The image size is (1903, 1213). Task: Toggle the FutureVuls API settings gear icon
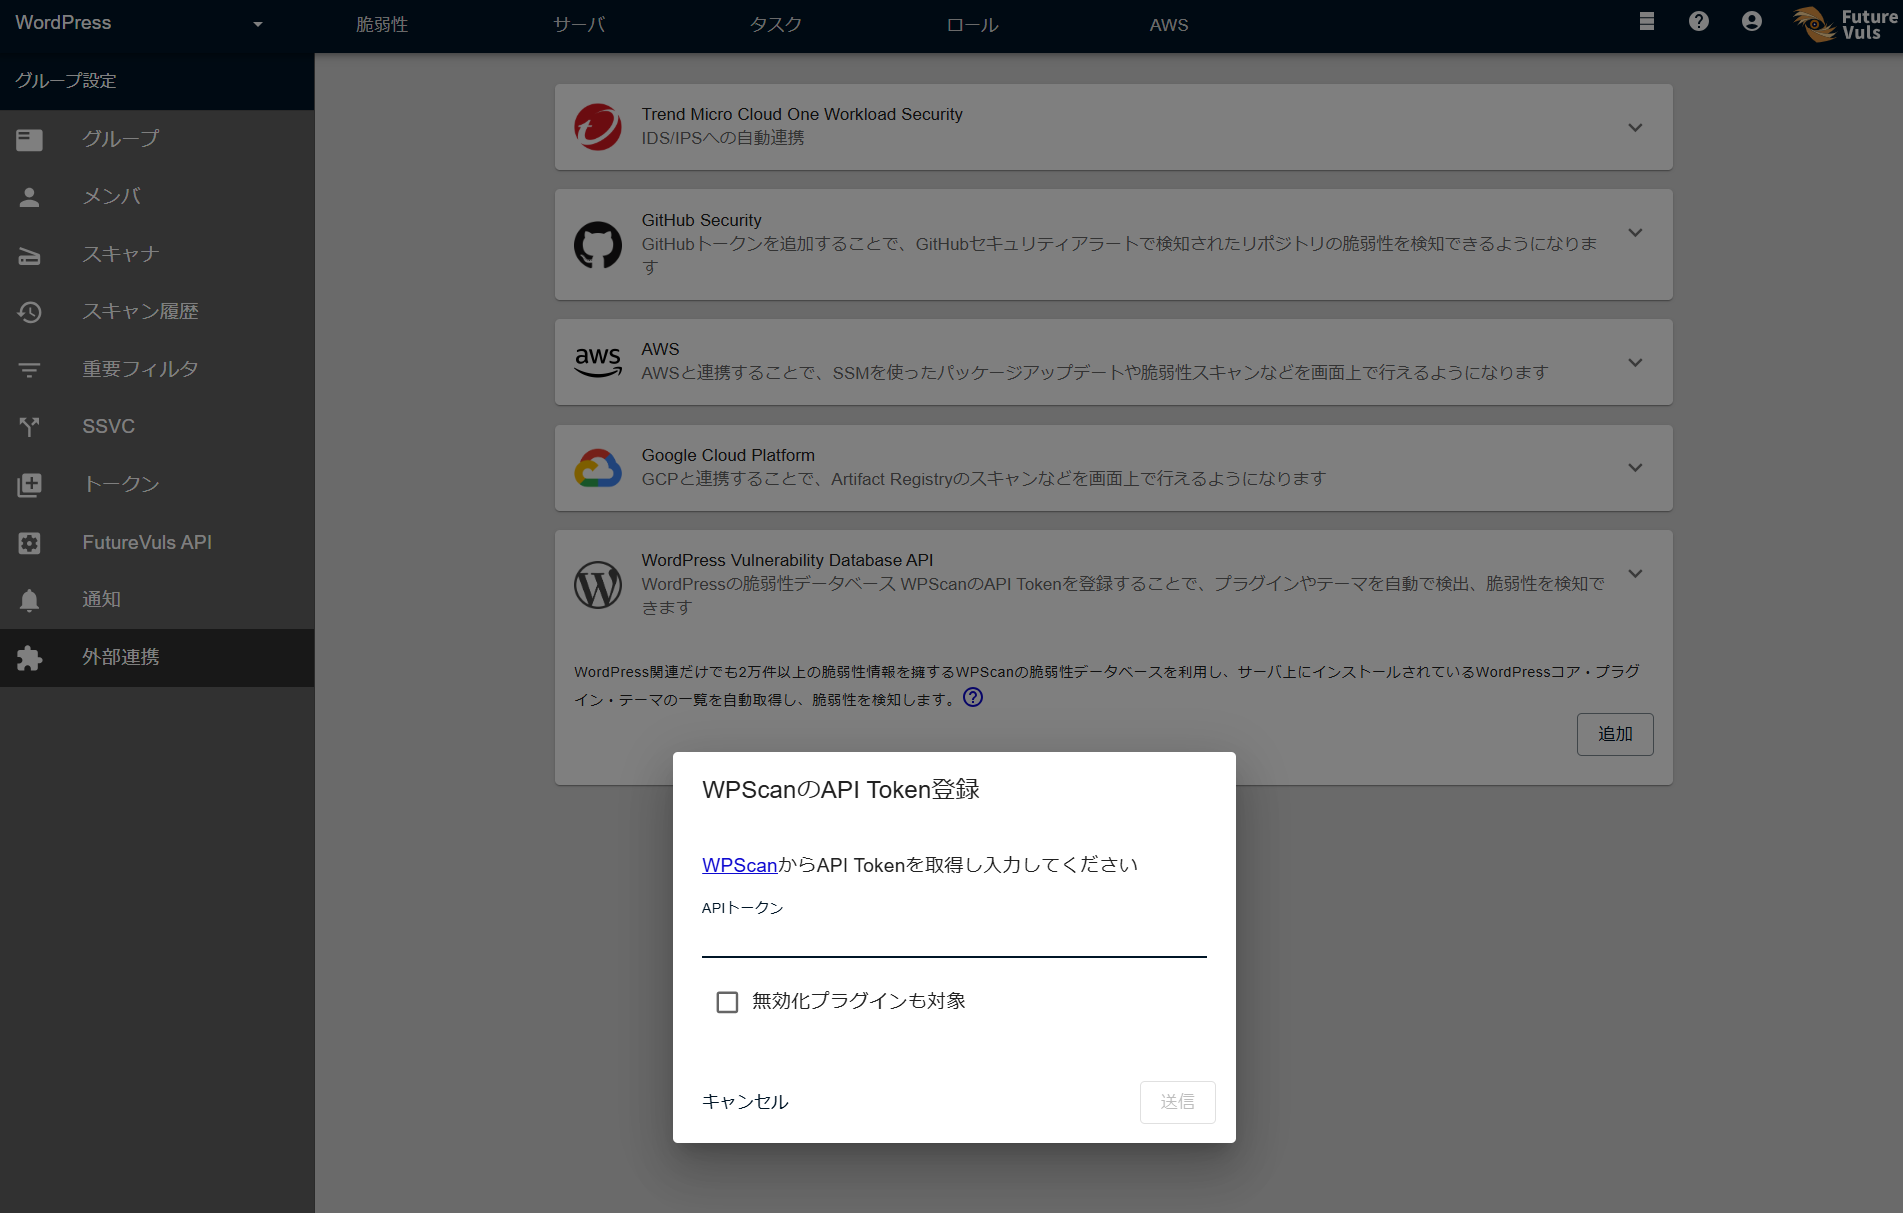pos(29,542)
